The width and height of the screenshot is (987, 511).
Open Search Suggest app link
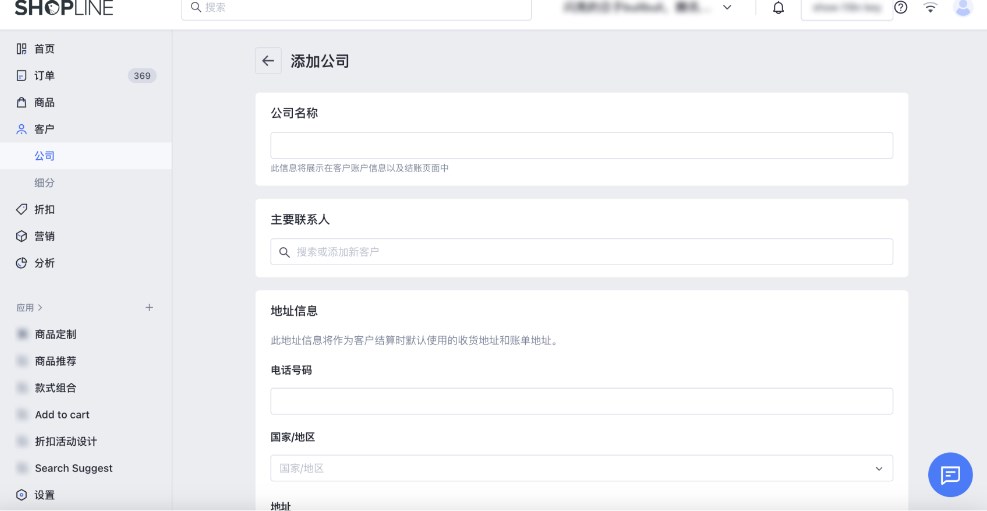74,468
